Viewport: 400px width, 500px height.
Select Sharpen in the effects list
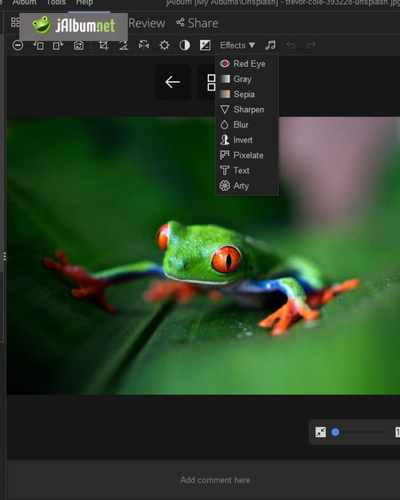tap(247, 110)
